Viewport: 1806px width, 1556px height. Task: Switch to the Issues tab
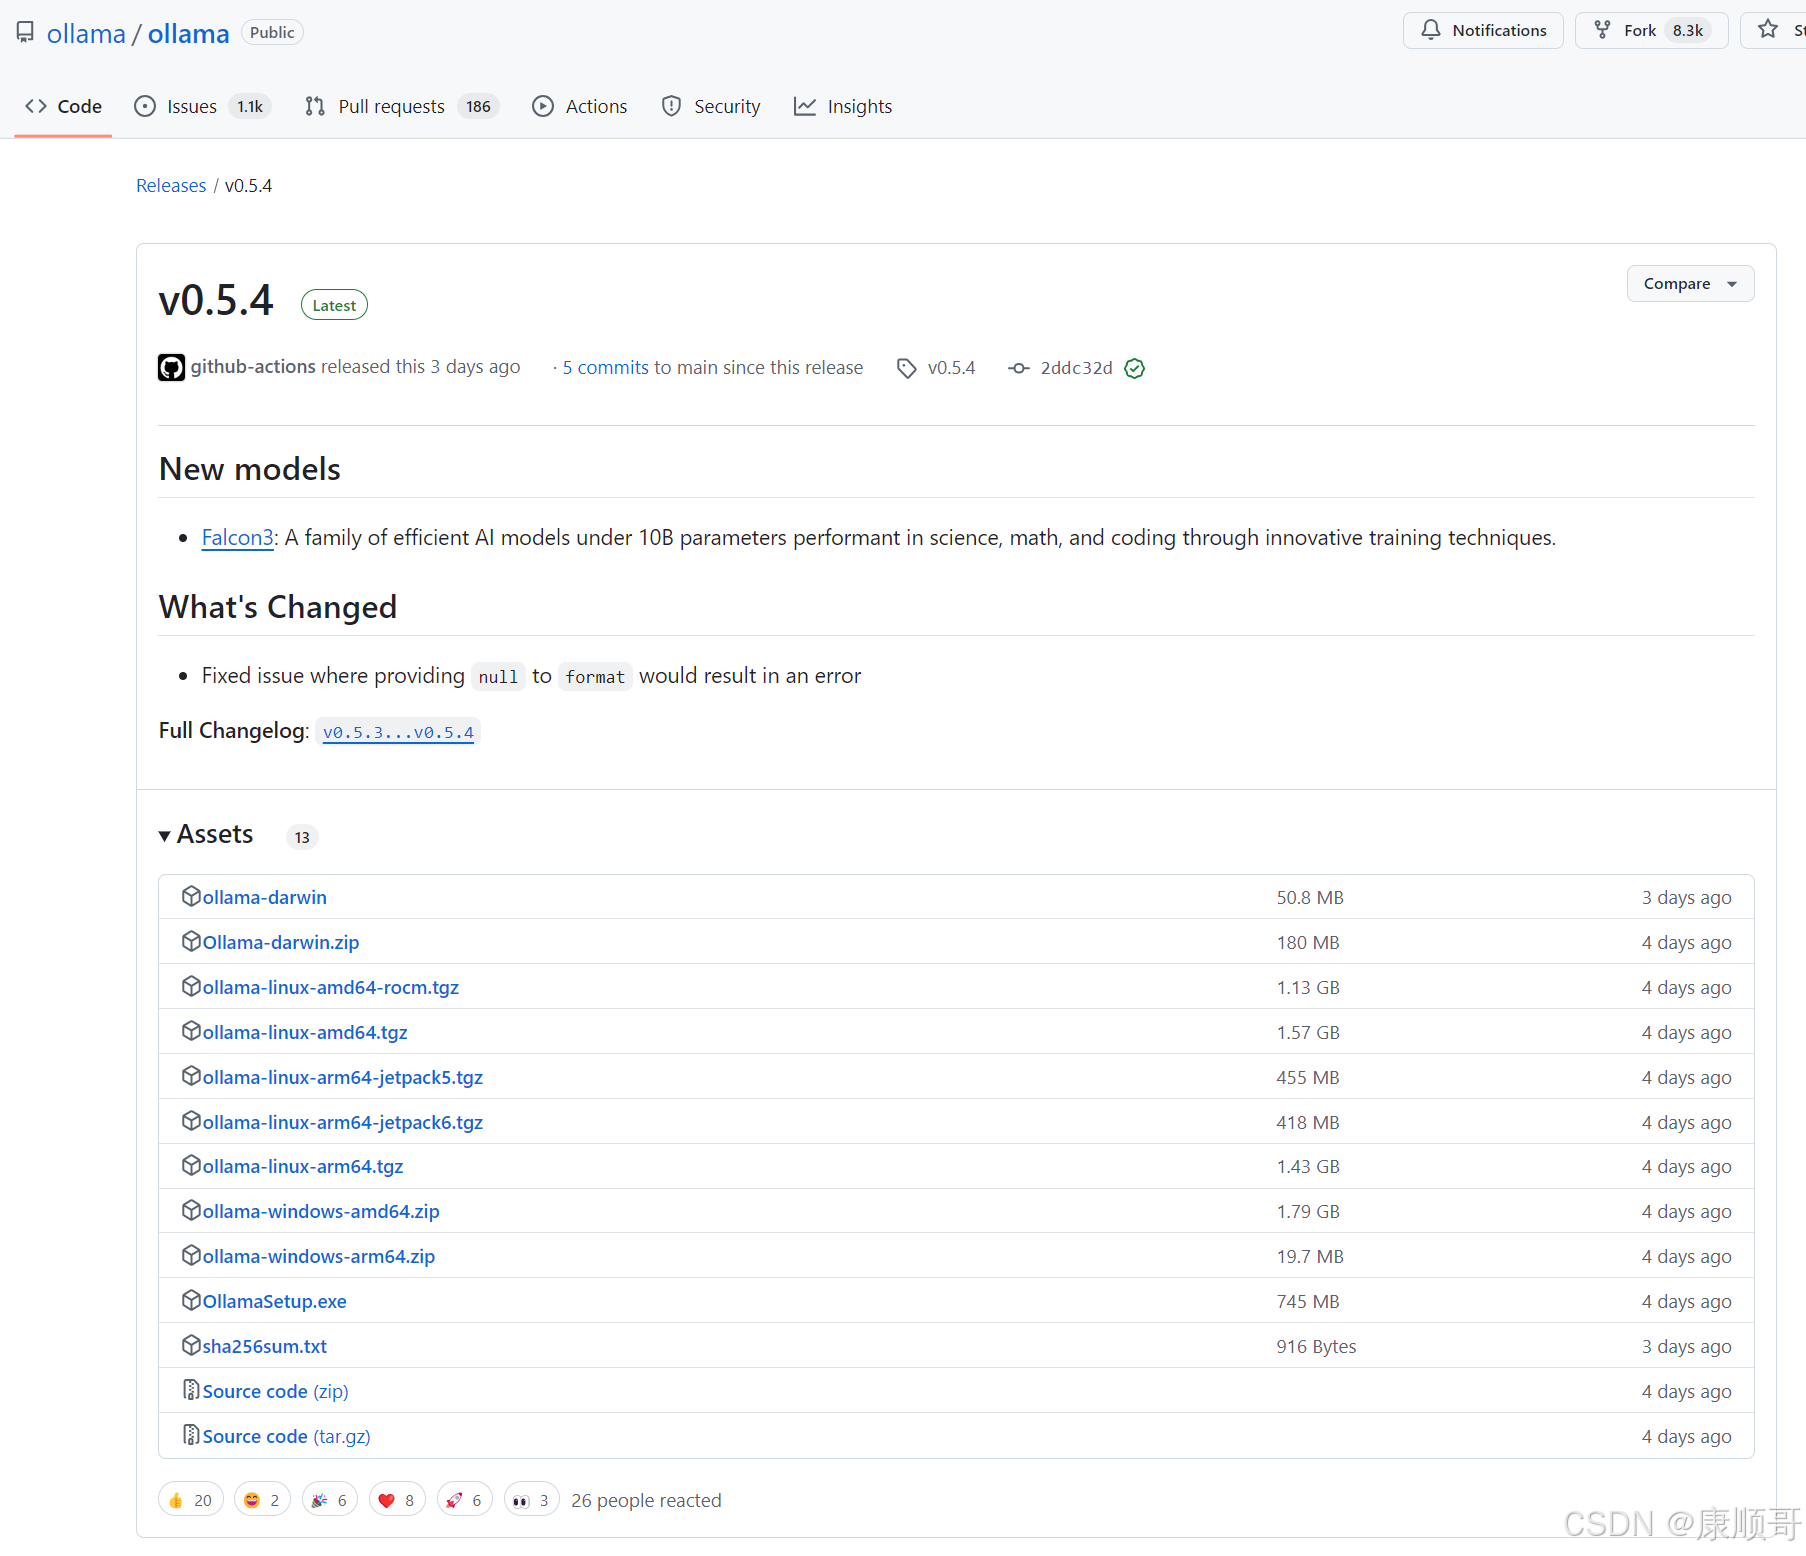[204, 106]
